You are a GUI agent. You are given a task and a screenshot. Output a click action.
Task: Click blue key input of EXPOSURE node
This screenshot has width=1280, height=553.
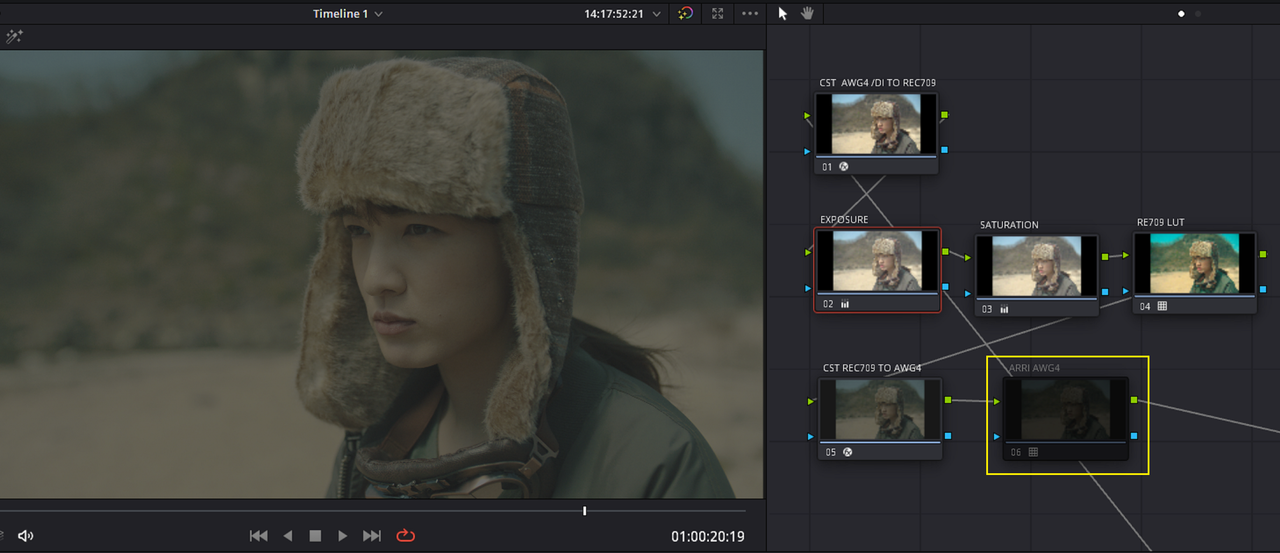point(809,288)
